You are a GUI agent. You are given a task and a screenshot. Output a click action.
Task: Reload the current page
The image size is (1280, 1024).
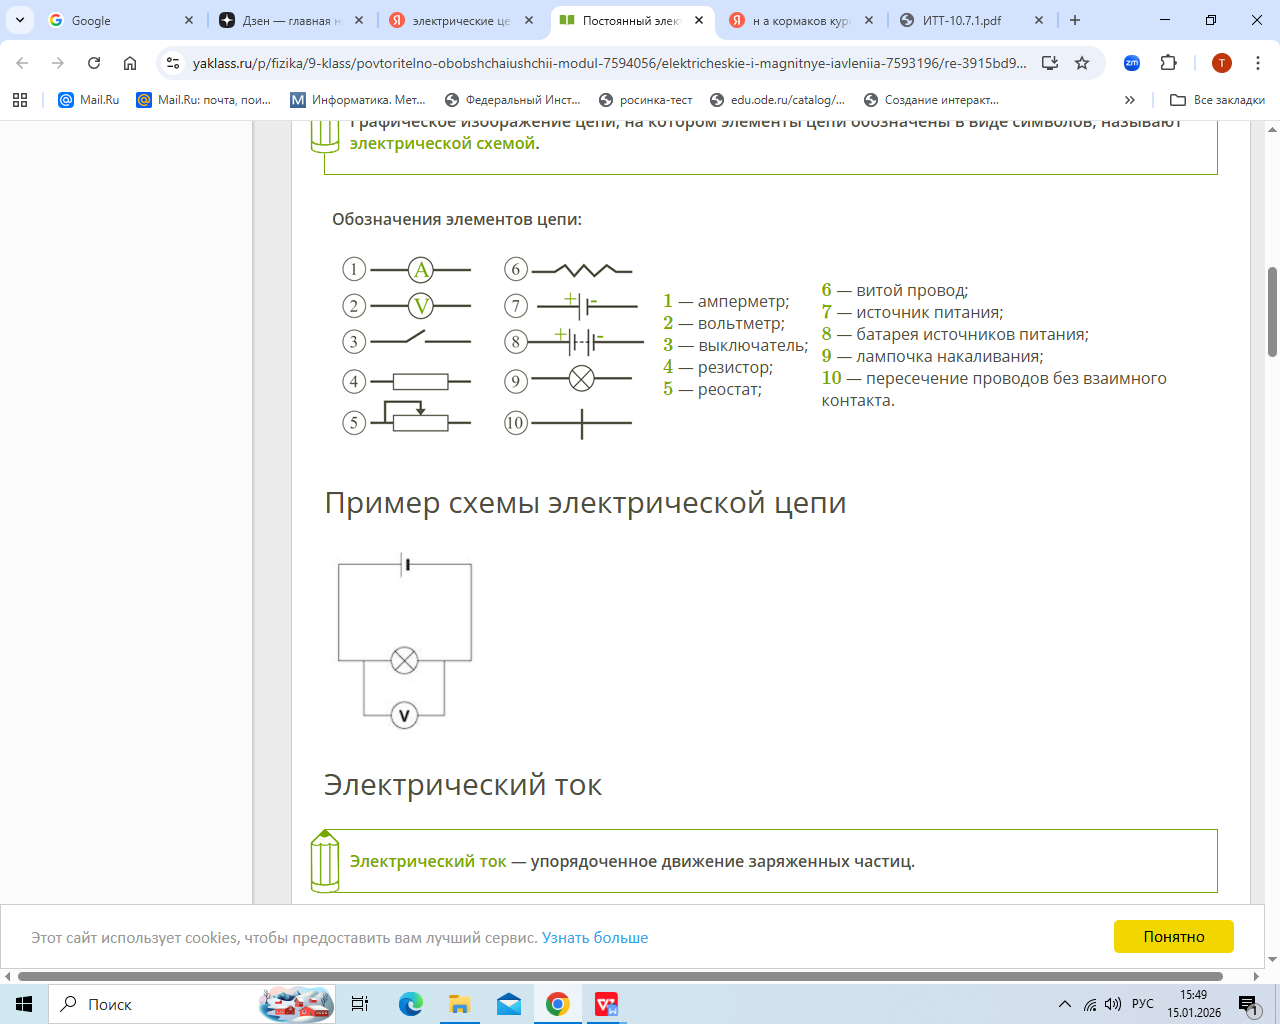click(94, 63)
